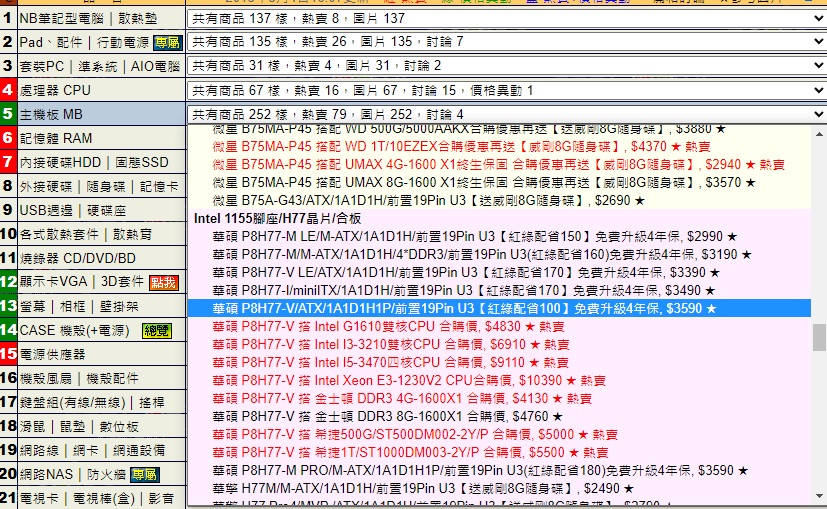Screen dimensions: 827x509
Task: Collapse the 主機板 MB dropdown showing 252 items
Action: click(506, 114)
